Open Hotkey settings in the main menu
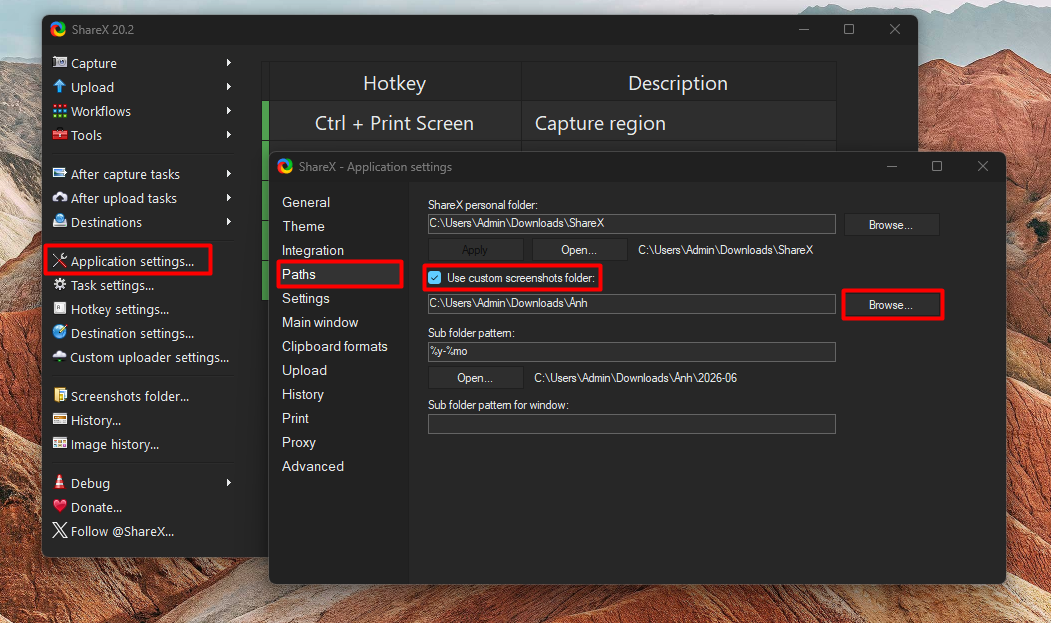This screenshot has height=623, width=1051. tap(119, 309)
